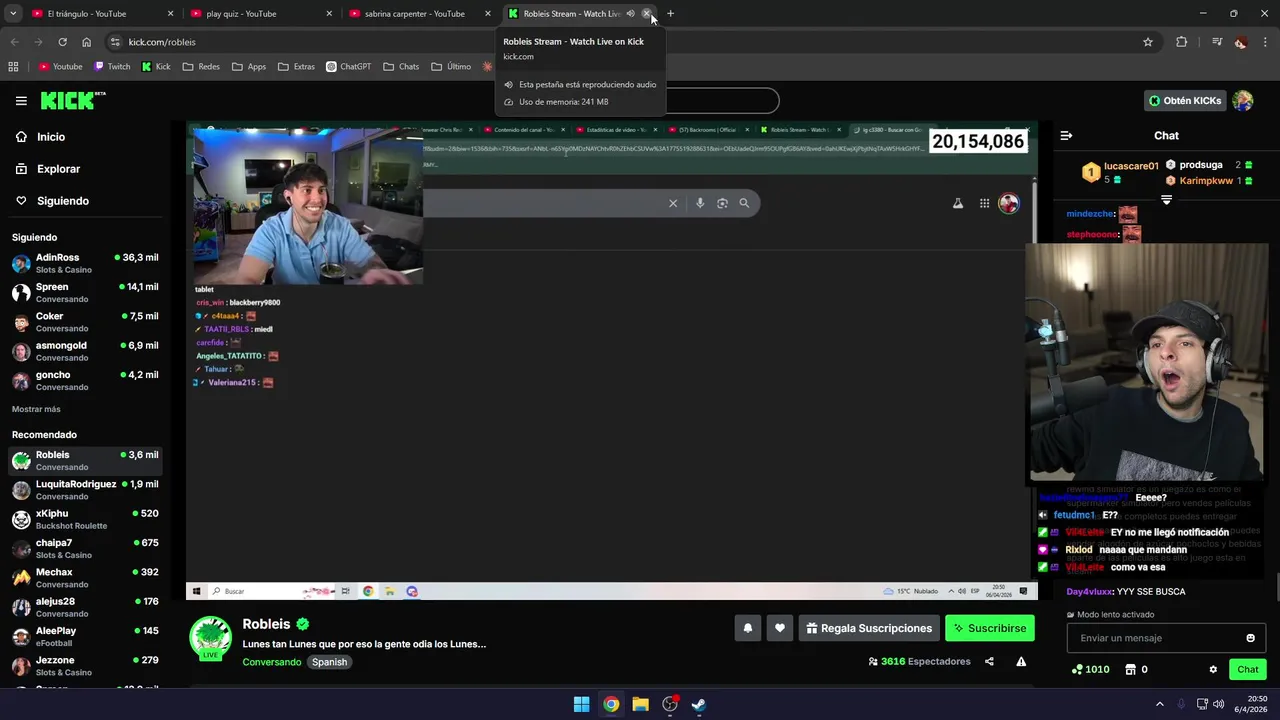Screen dimensions: 1280x720
Task: Open Windows Start menu
Action: [581, 704]
